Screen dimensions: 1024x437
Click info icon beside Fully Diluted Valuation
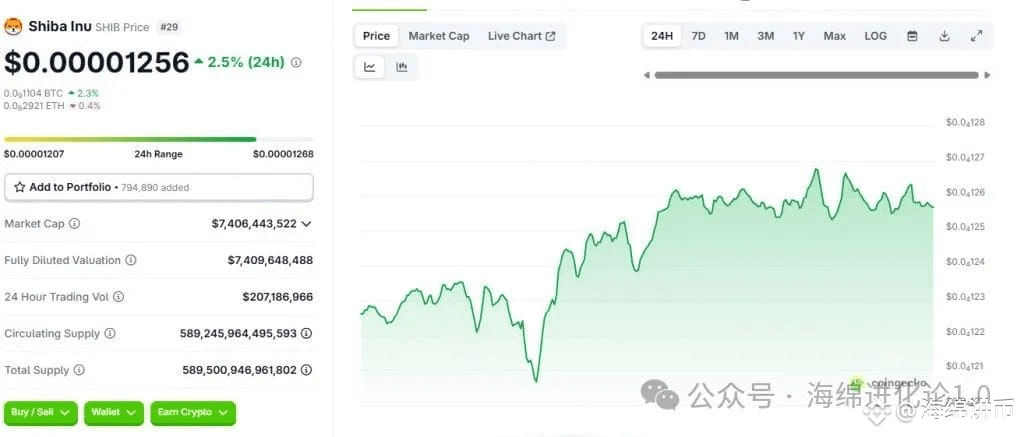click(131, 260)
